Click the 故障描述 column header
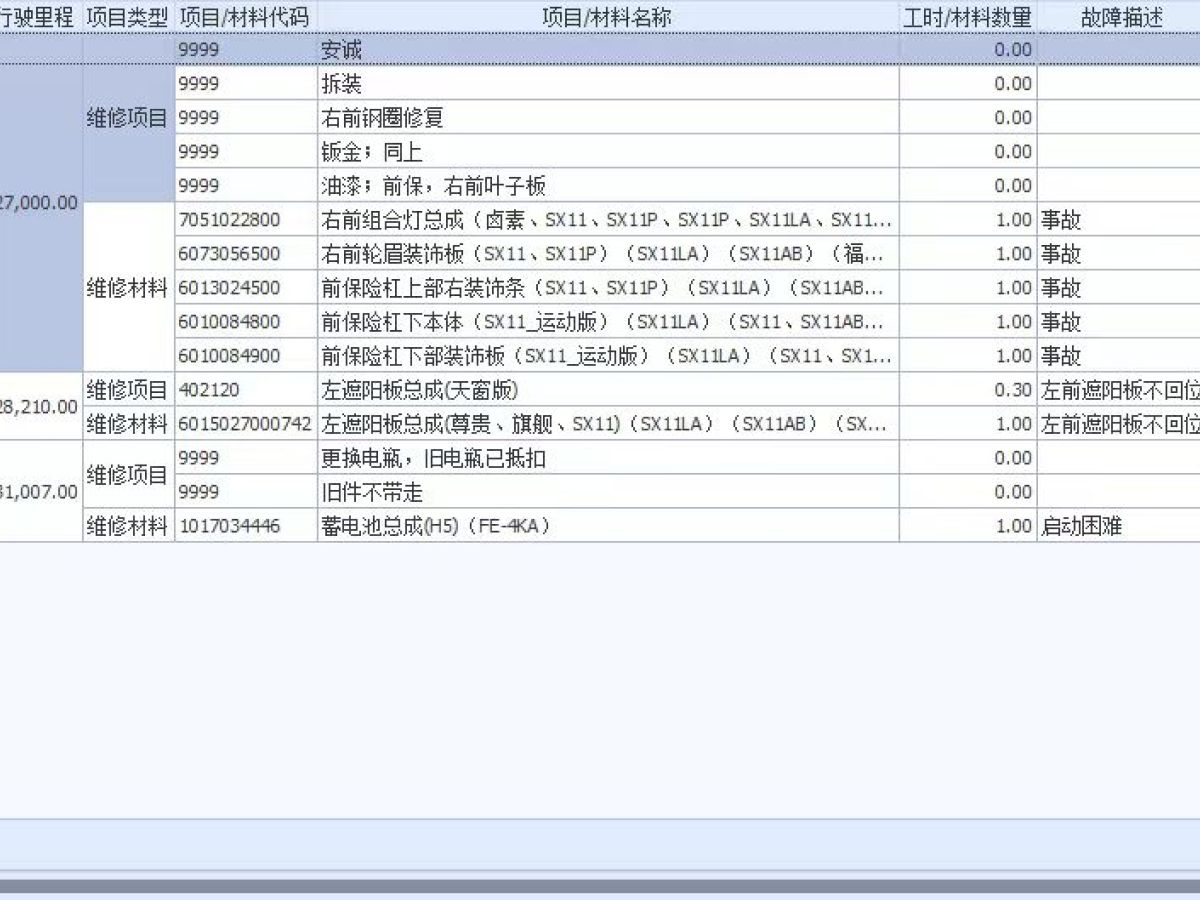This screenshot has width=1200, height=900. point(1119,17)
